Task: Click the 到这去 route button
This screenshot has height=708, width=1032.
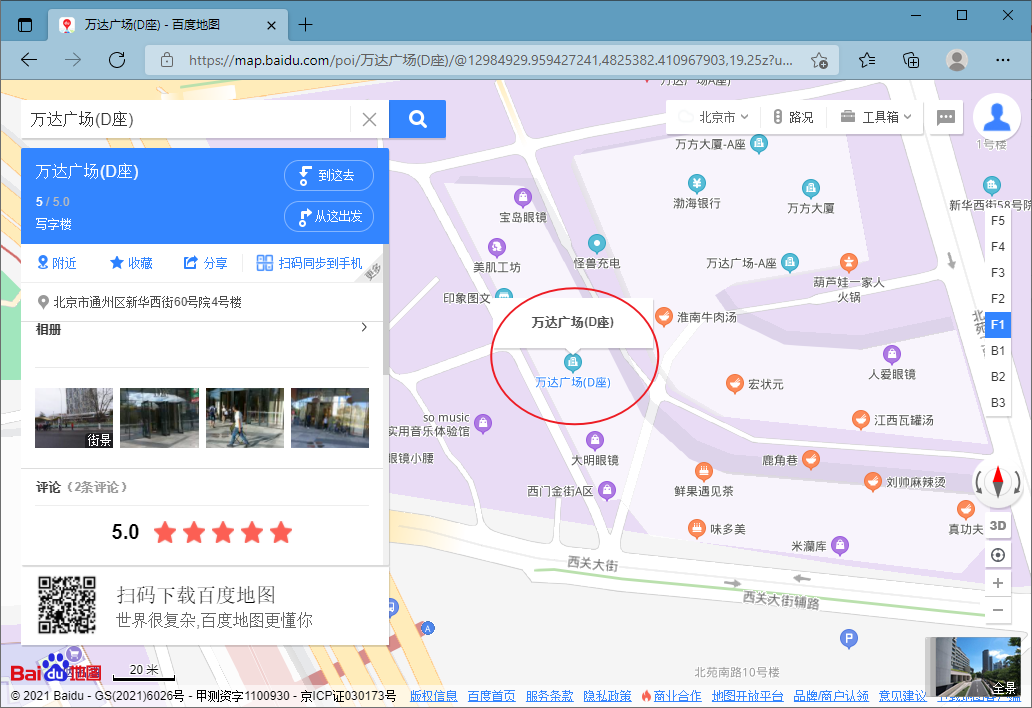Action: pos(328,176)
